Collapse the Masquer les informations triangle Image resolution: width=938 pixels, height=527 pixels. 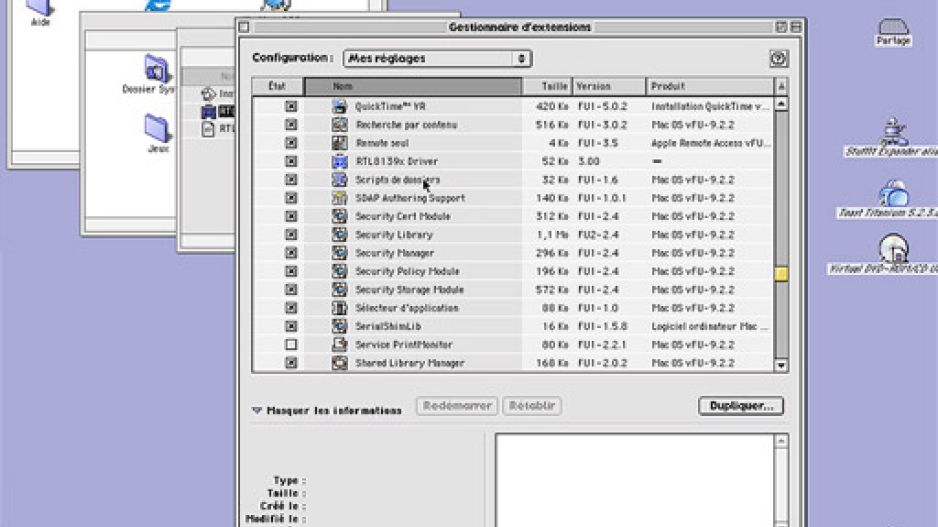(257, 410)
